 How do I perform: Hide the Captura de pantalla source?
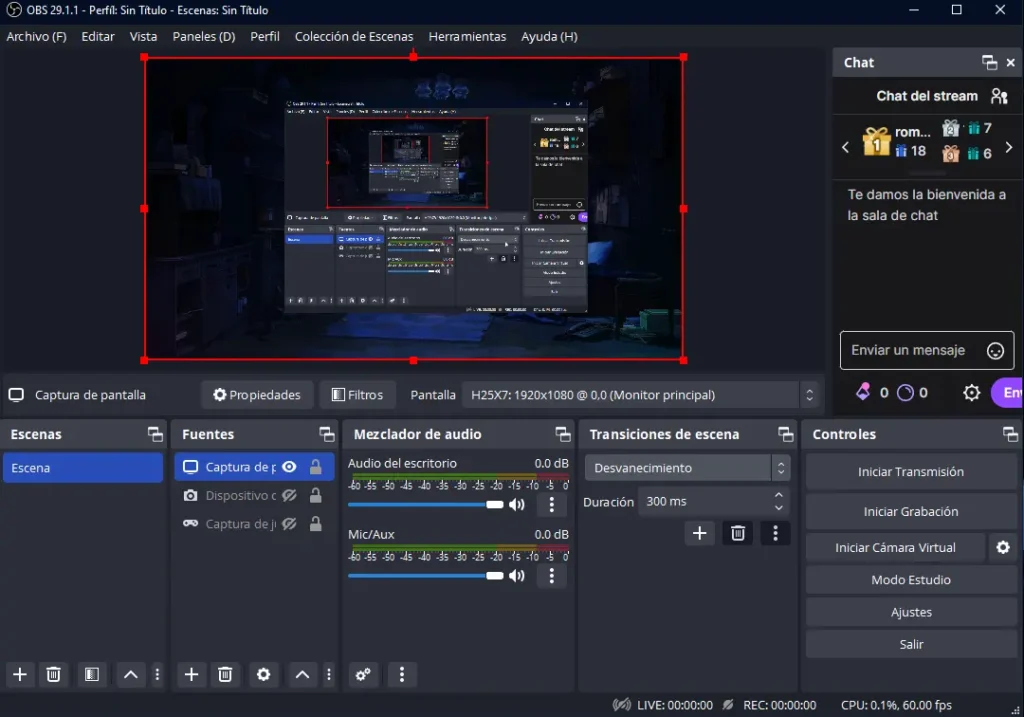pos(289,467)
